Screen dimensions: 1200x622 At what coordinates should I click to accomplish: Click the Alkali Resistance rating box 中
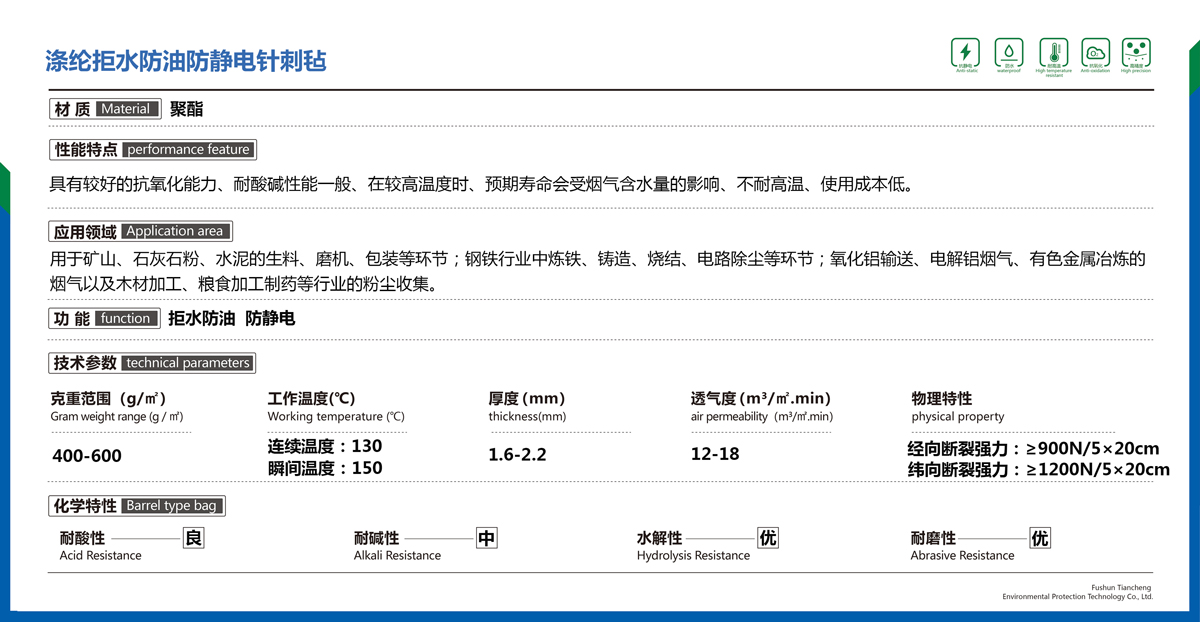tap(486, 538)
